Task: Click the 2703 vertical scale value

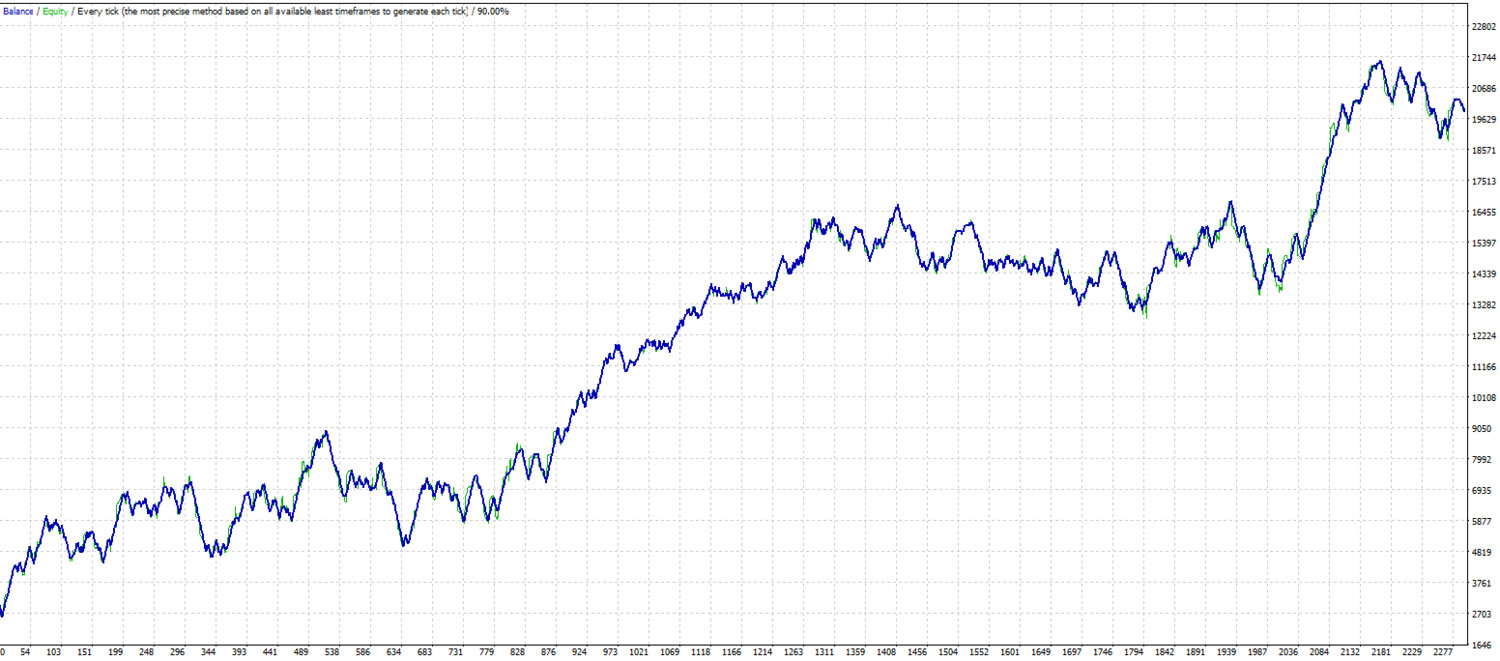Action: (x=1481, y=615)
